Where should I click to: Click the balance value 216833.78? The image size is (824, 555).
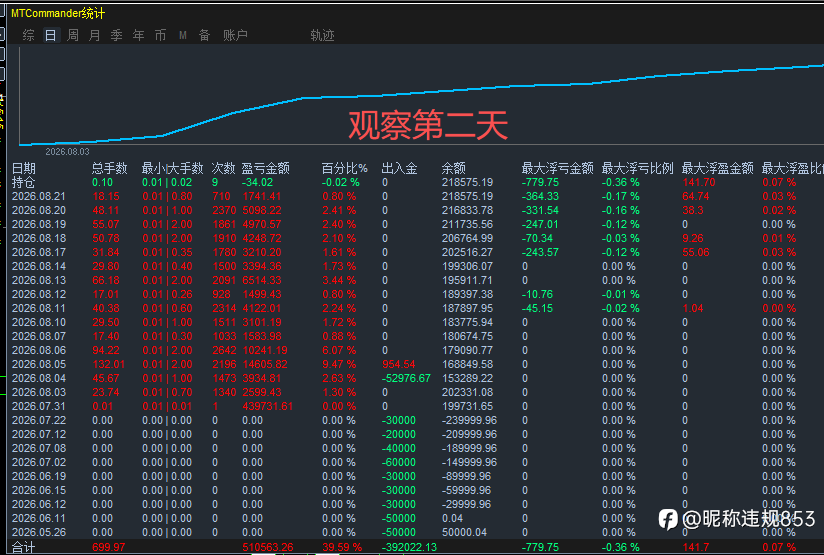click(x=467, y=210)
